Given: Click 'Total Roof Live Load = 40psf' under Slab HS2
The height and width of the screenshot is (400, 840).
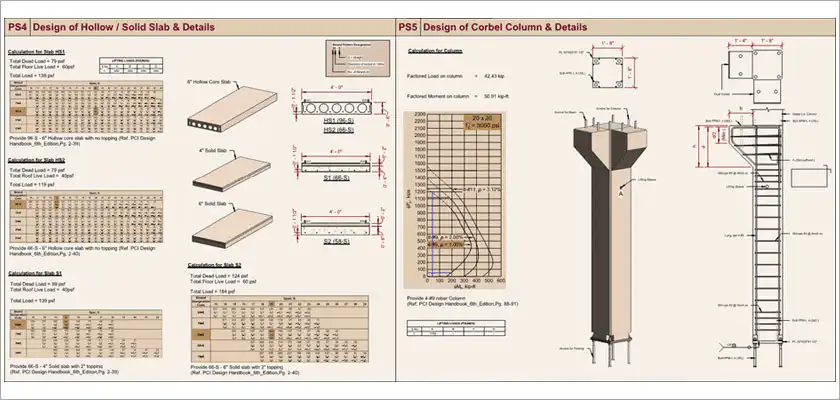Looking at the screenshot, I should [x=42, y=175].
